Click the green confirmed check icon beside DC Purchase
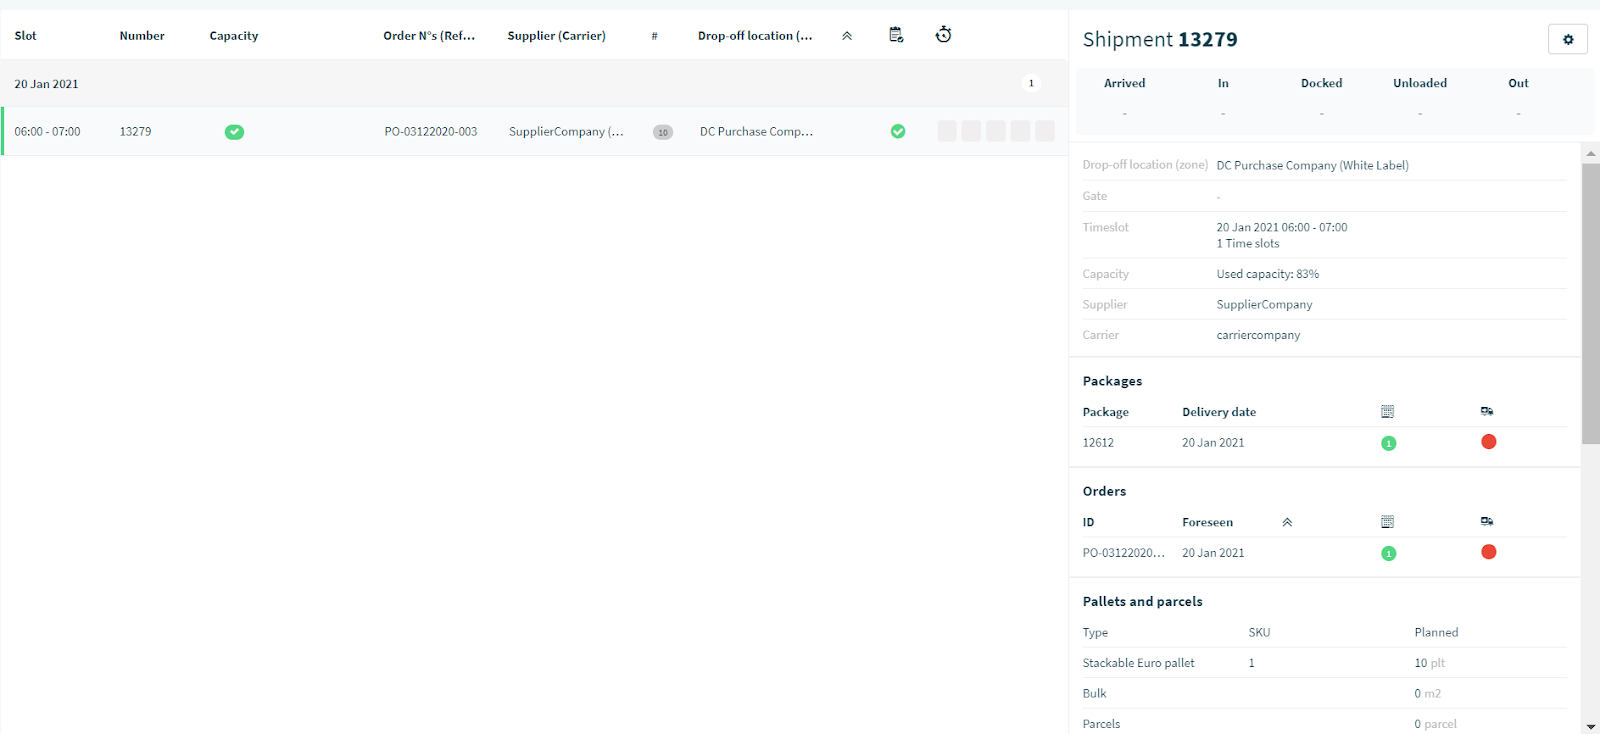 (x=898, y=131)
